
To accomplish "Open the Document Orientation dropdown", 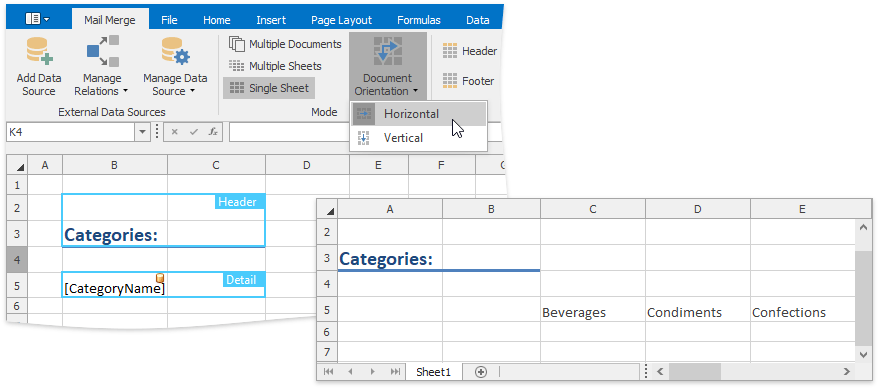I will [x=387, y=66].
